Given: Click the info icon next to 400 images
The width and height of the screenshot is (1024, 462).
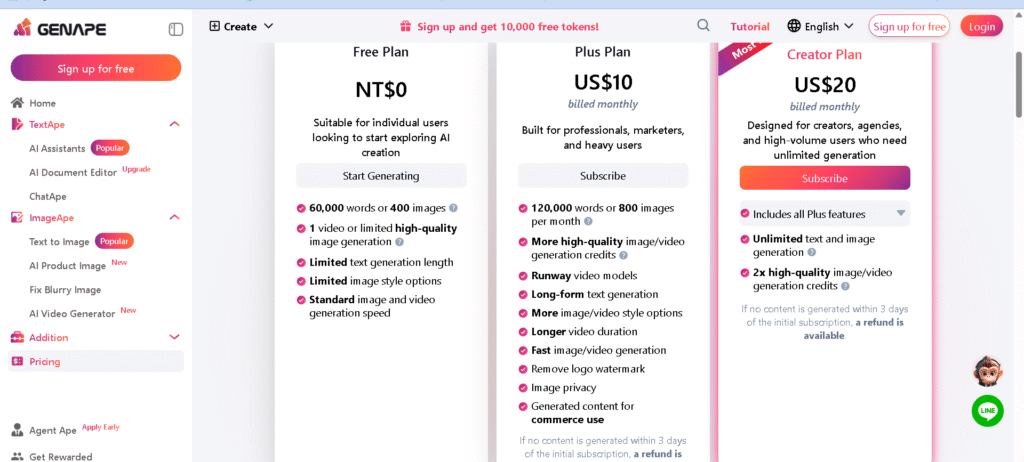Looking at the screenshot, I should 453,208.
